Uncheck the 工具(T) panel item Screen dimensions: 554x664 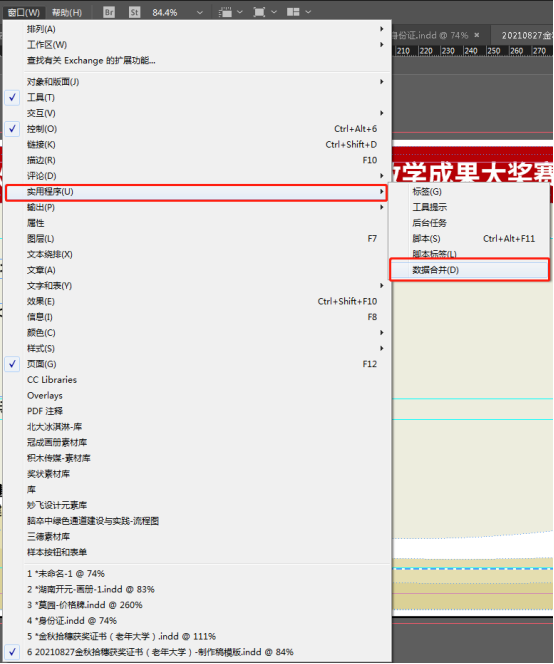(197, 97)
